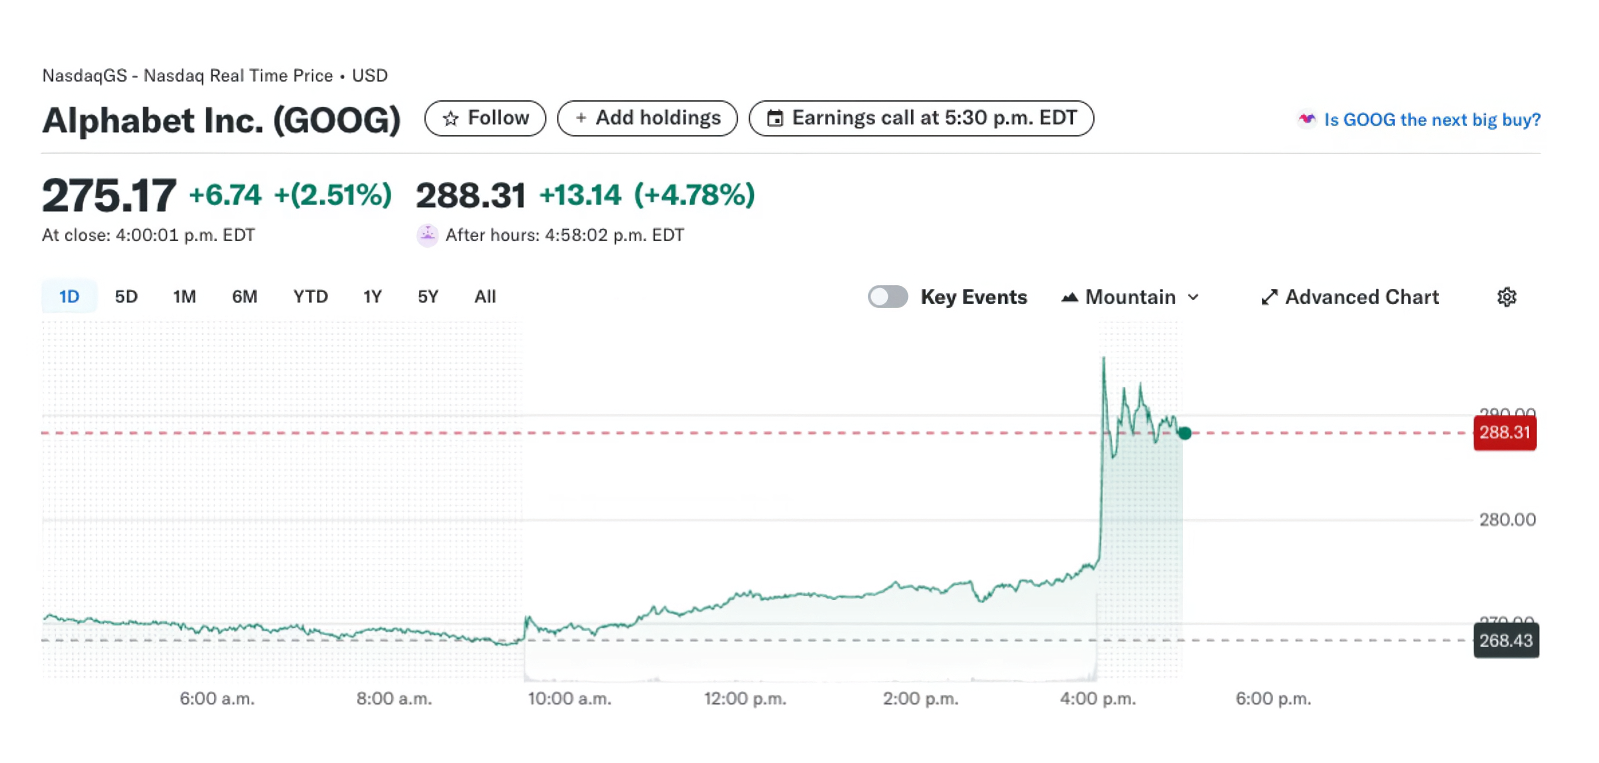The width and height of the screenshot is (1599, 763).
Task: Click the 288.31 after-hours price text
Action: pyautogui.click(x=471, y=195)
